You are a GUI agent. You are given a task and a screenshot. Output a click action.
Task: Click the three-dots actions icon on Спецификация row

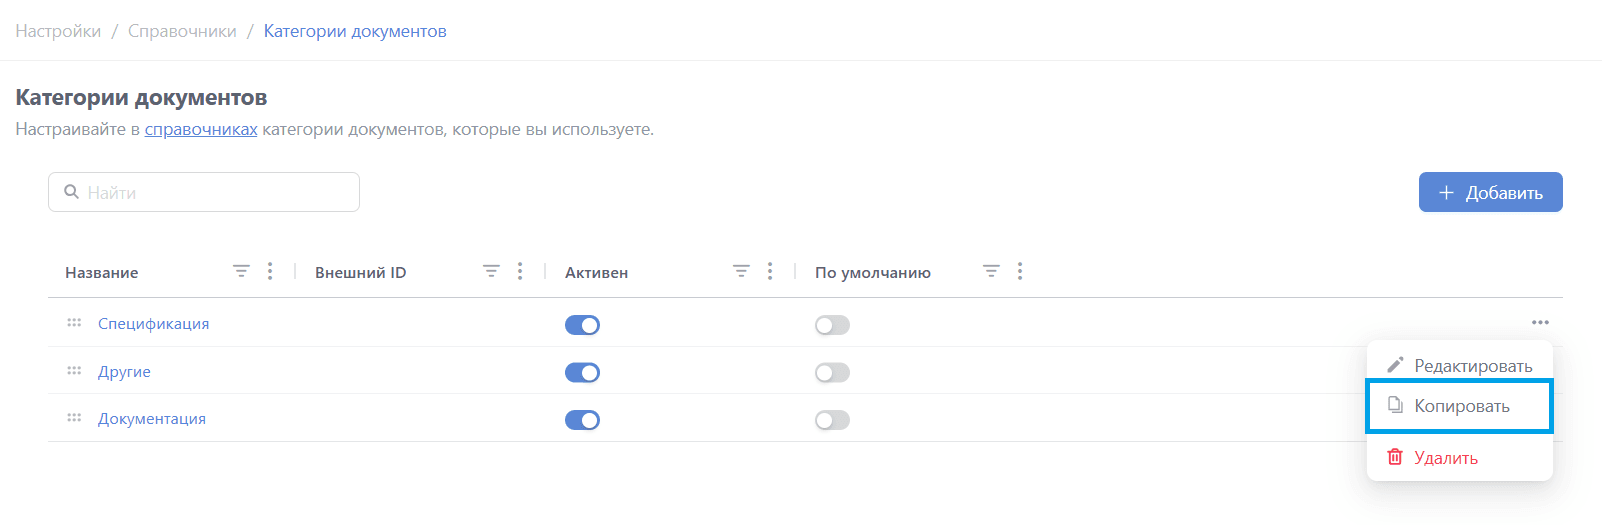point(1540,322)
